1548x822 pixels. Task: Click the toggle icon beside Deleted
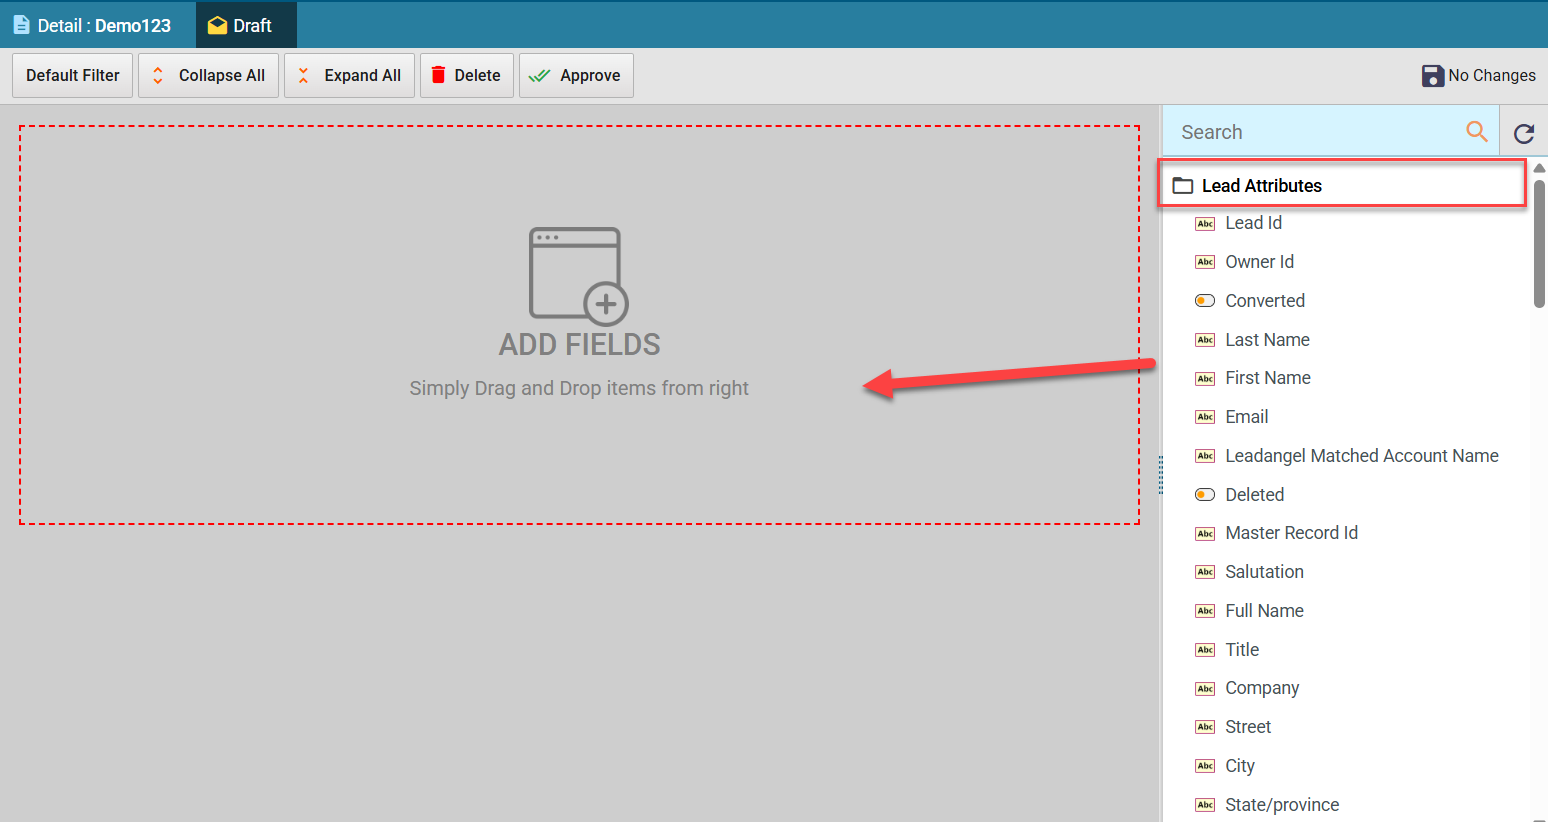tap(1205, 495)
